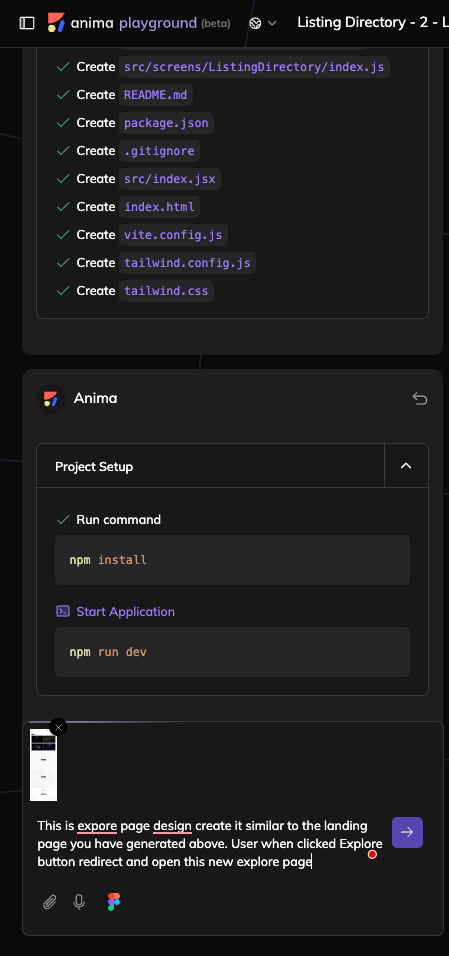
Task: Send the prompt with arrow button
Action: coord(407,832)
